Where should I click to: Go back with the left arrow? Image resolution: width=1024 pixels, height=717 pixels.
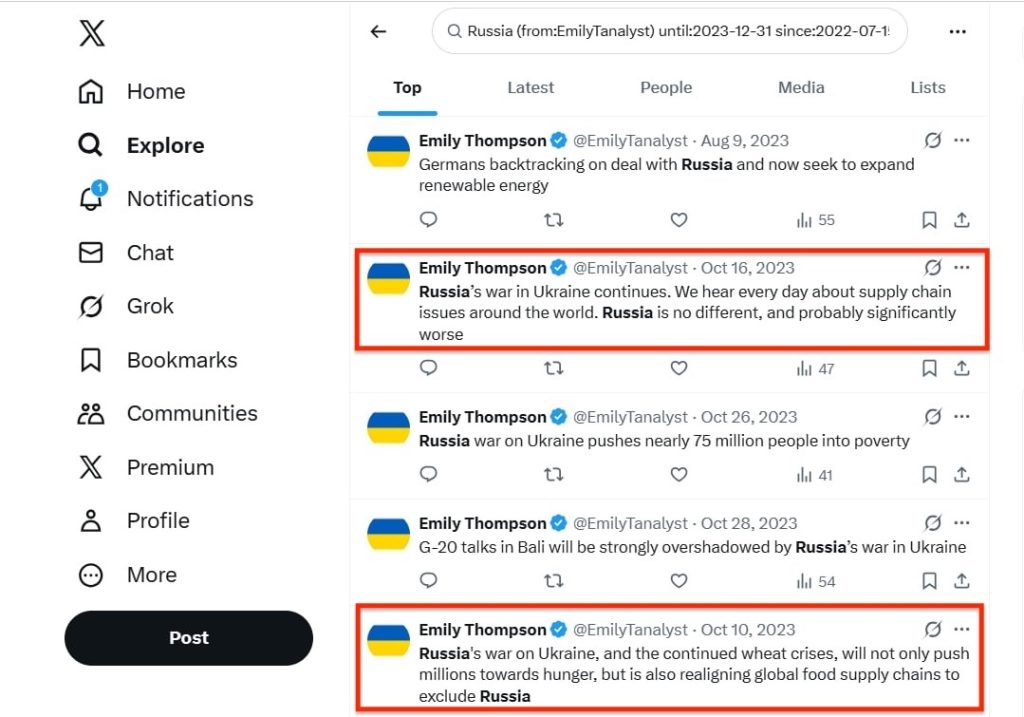(x=378, y=32)
